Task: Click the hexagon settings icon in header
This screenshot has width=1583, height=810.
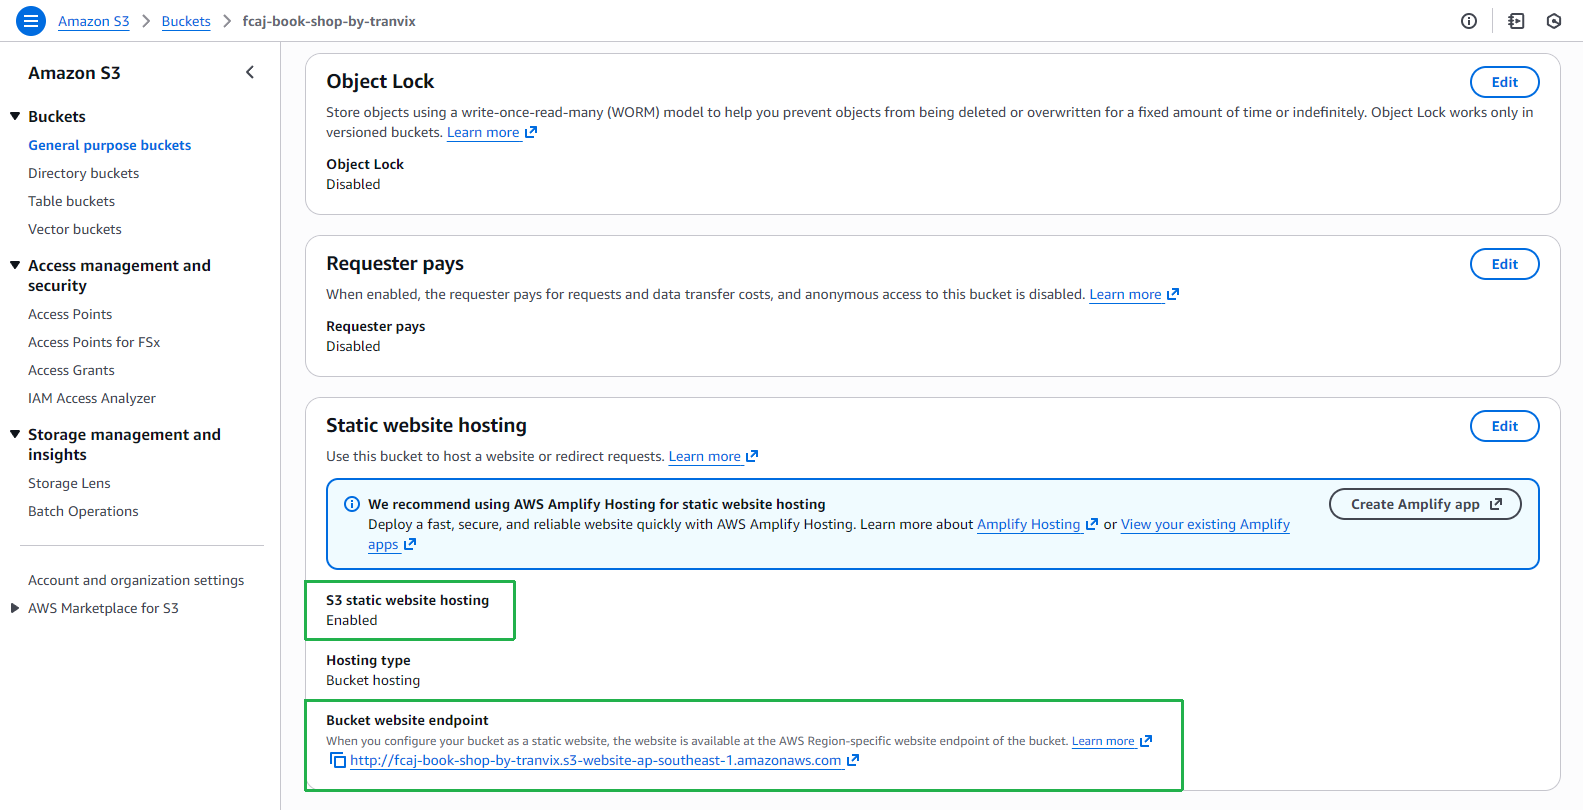Action: [1554, 21]
